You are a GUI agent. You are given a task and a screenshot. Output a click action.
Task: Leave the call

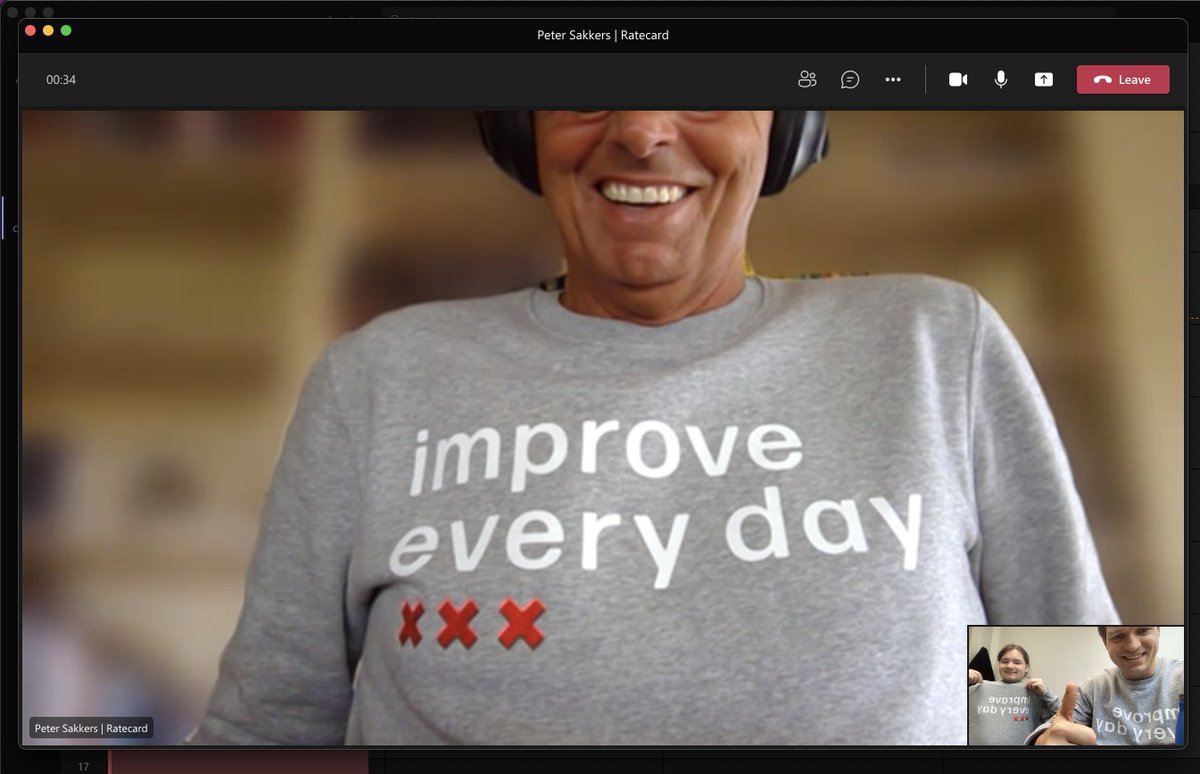coord(1123,80)
